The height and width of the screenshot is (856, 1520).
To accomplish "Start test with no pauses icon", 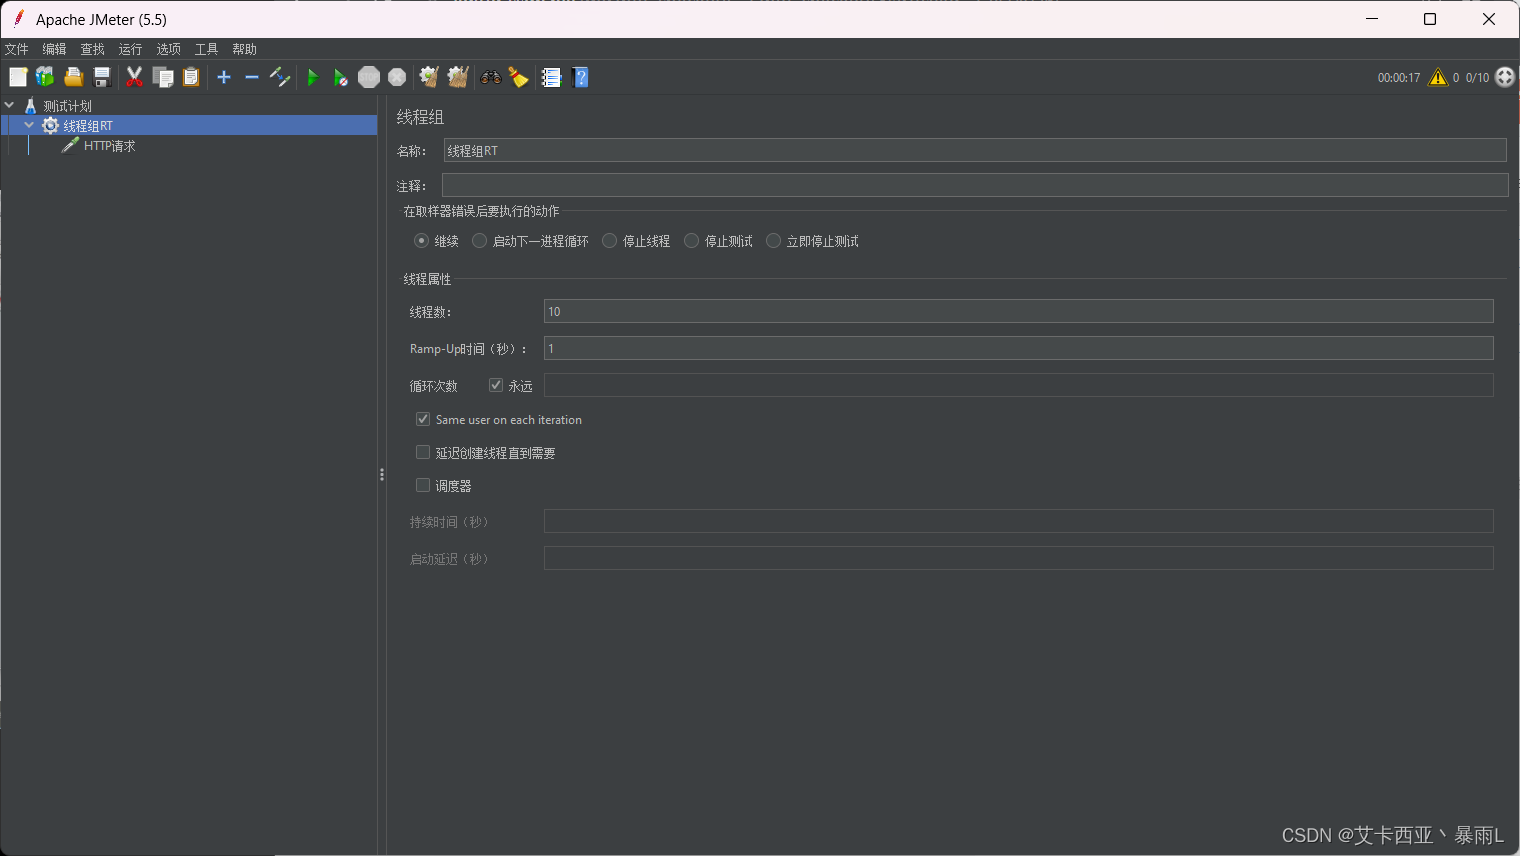I will (x=341, y=77).
